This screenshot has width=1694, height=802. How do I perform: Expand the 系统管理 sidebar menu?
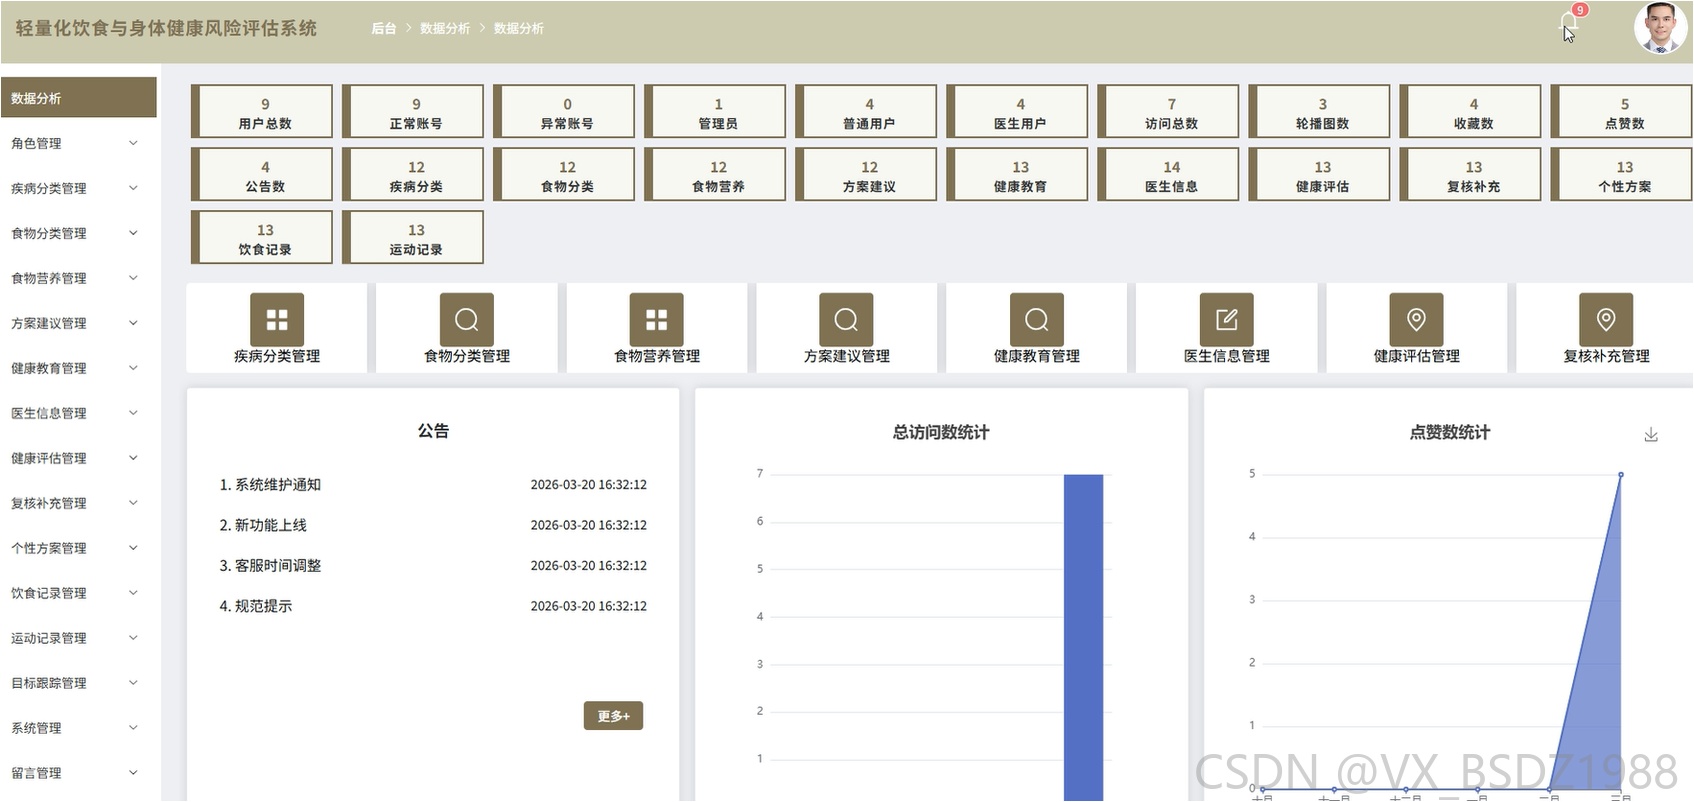78,728
